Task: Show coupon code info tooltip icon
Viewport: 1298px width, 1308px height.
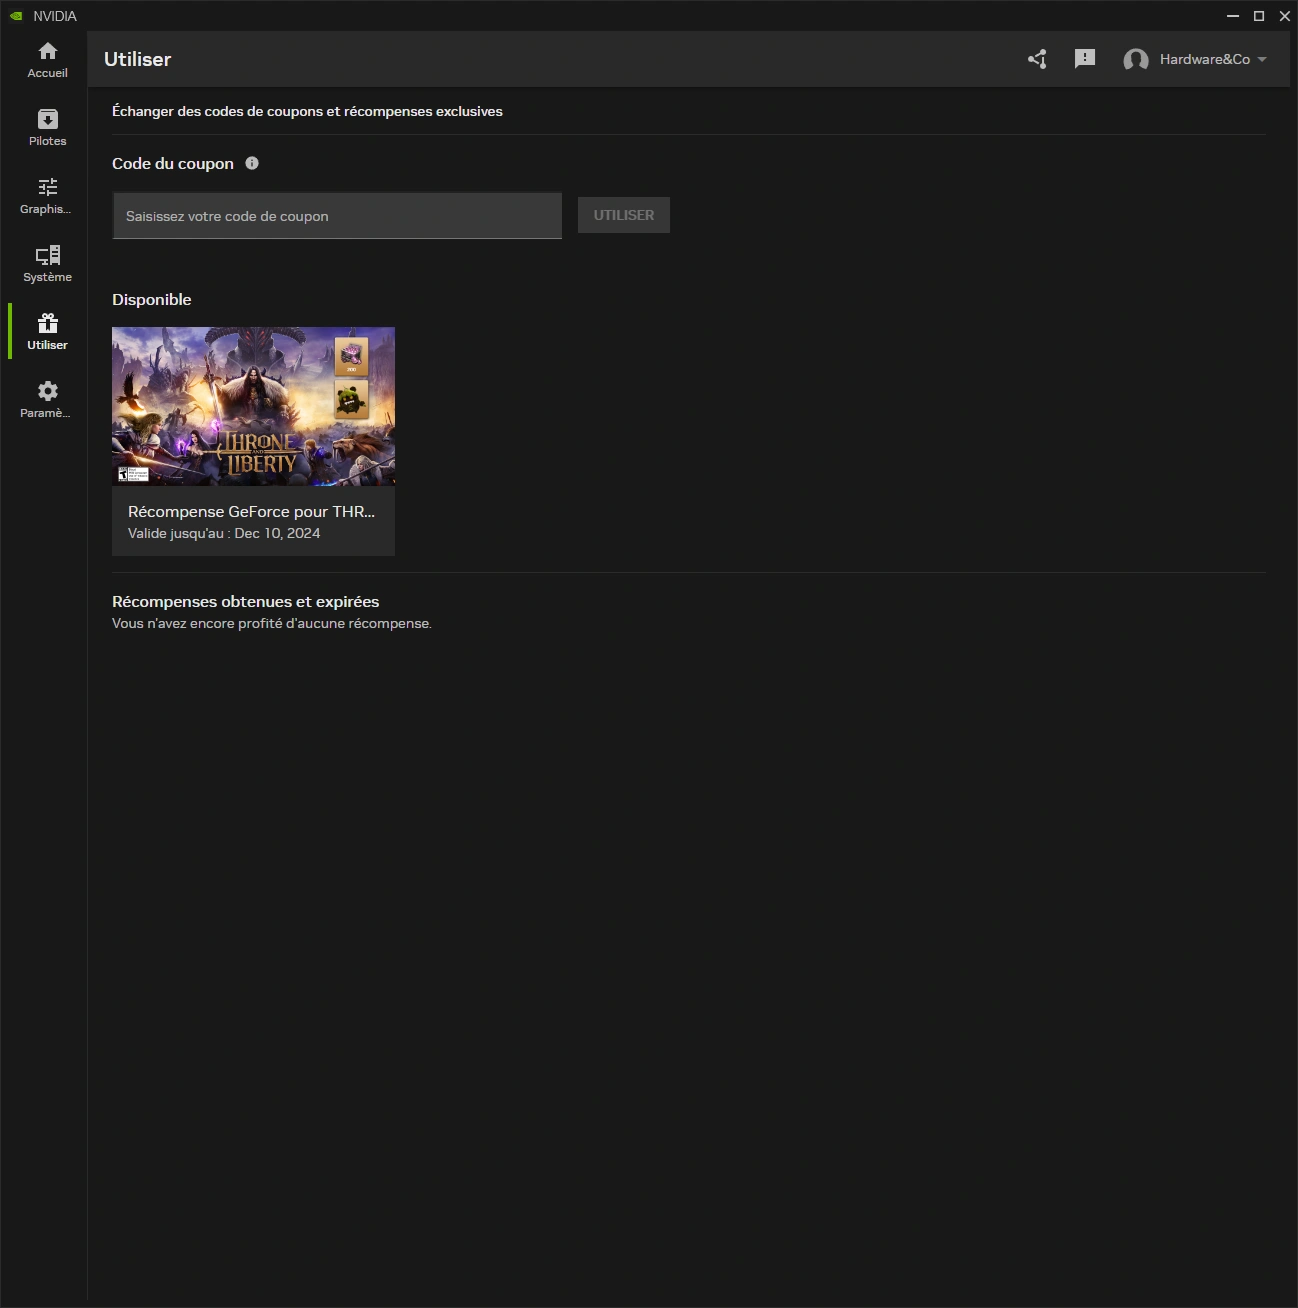Action: [x=252, y=163]
